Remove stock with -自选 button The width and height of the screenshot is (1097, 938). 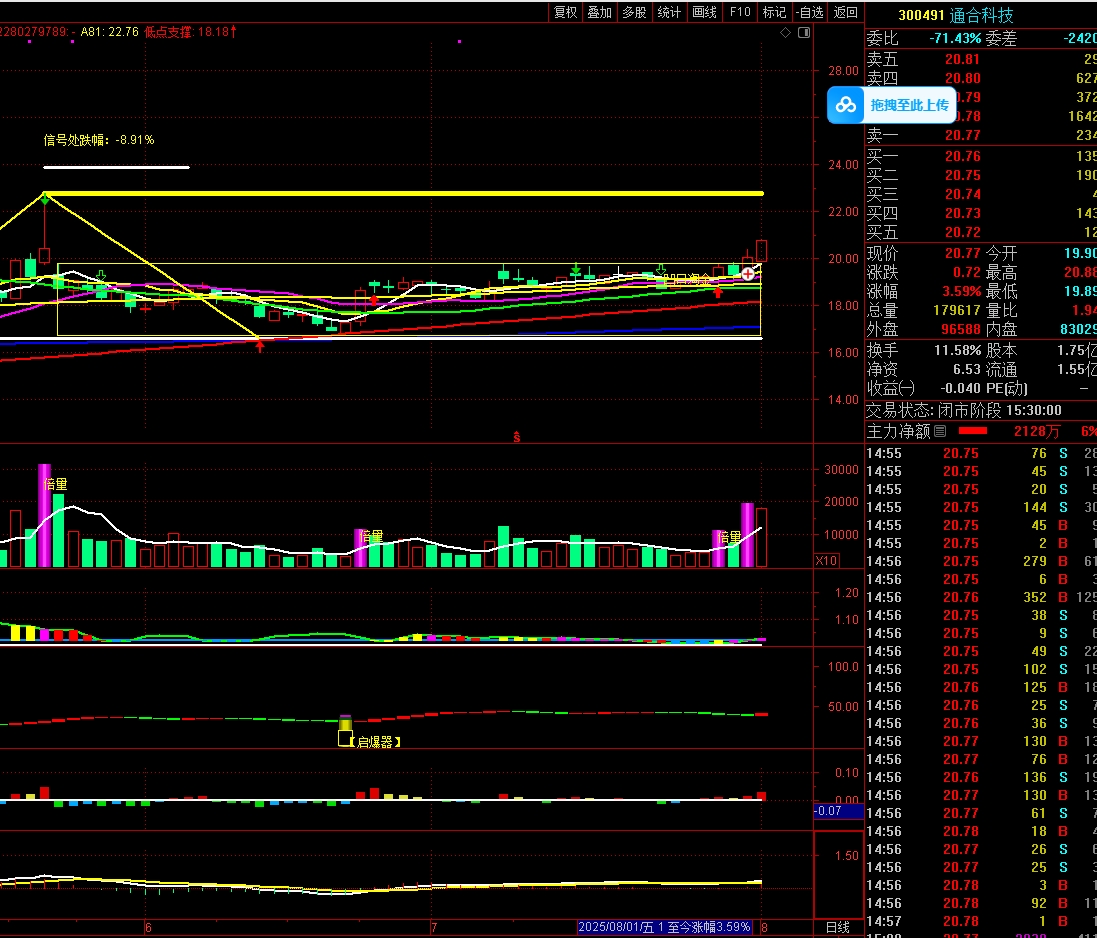[x=810, y=12]
